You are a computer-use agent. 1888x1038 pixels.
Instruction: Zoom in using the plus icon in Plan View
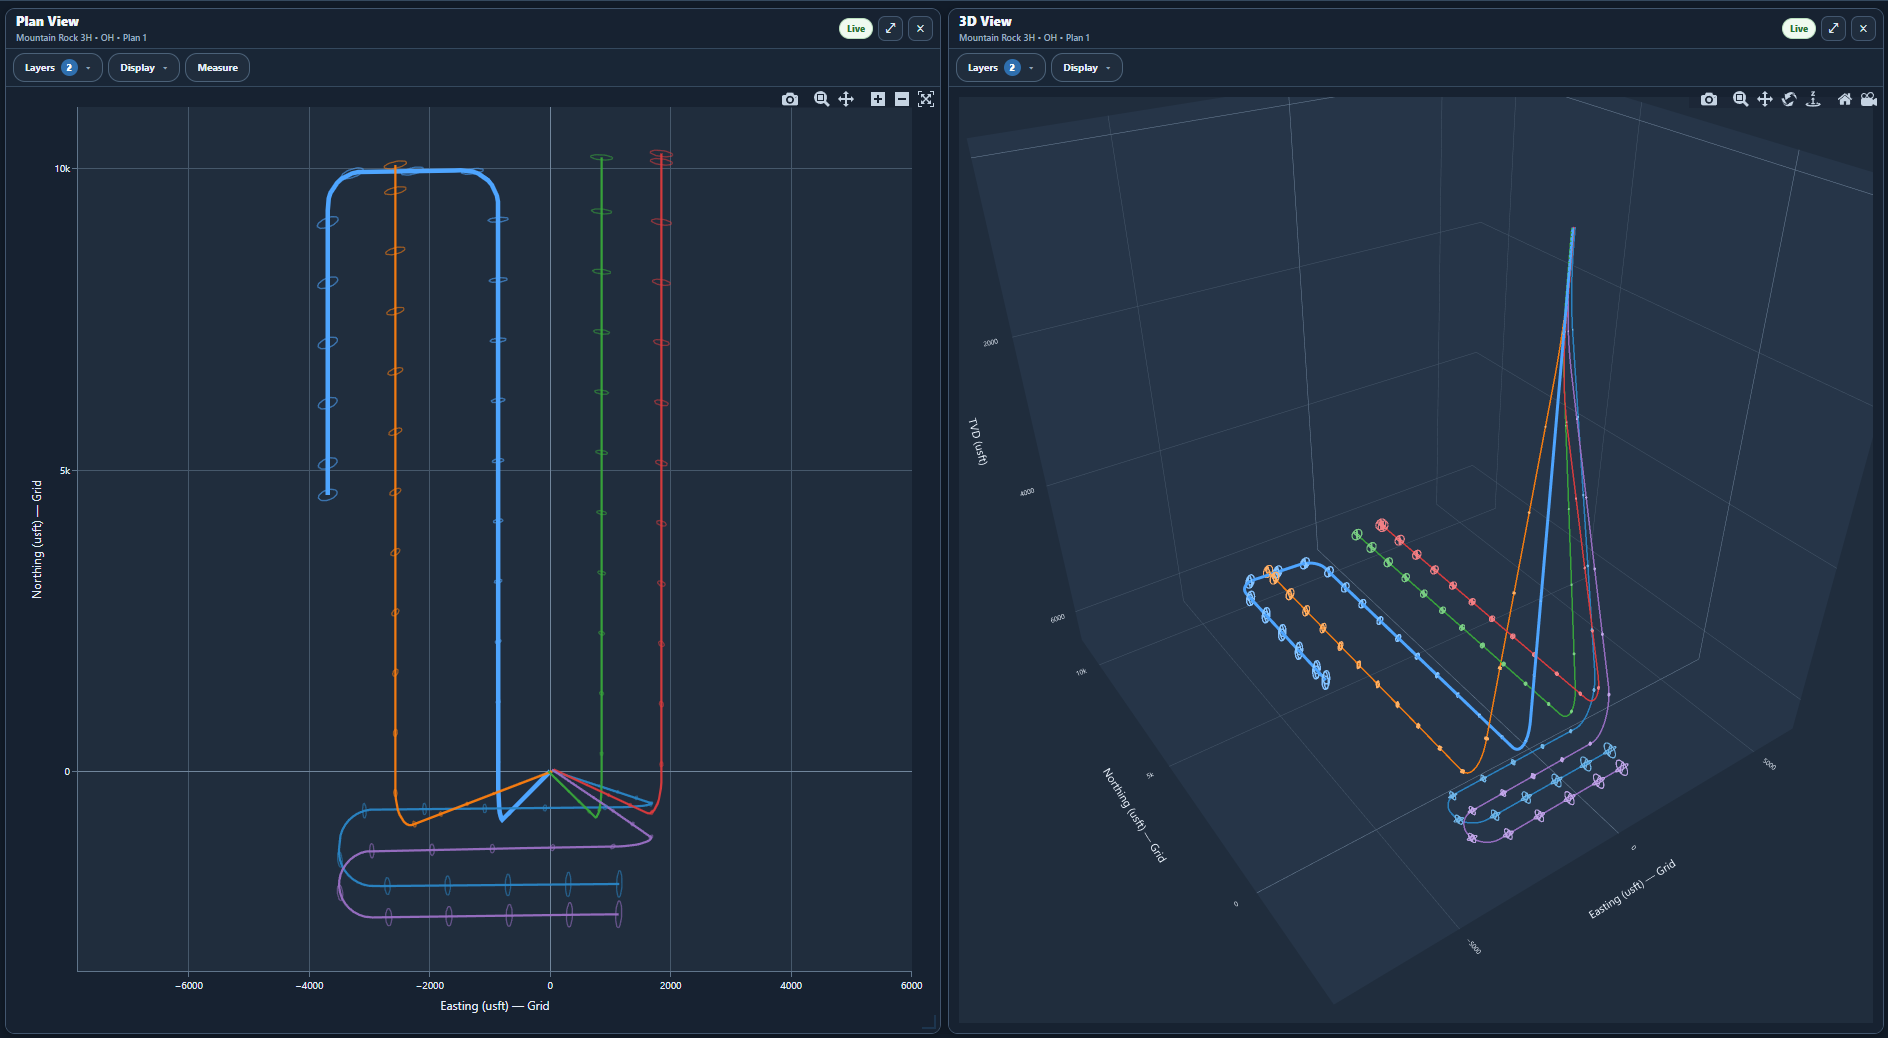(878, 99)
